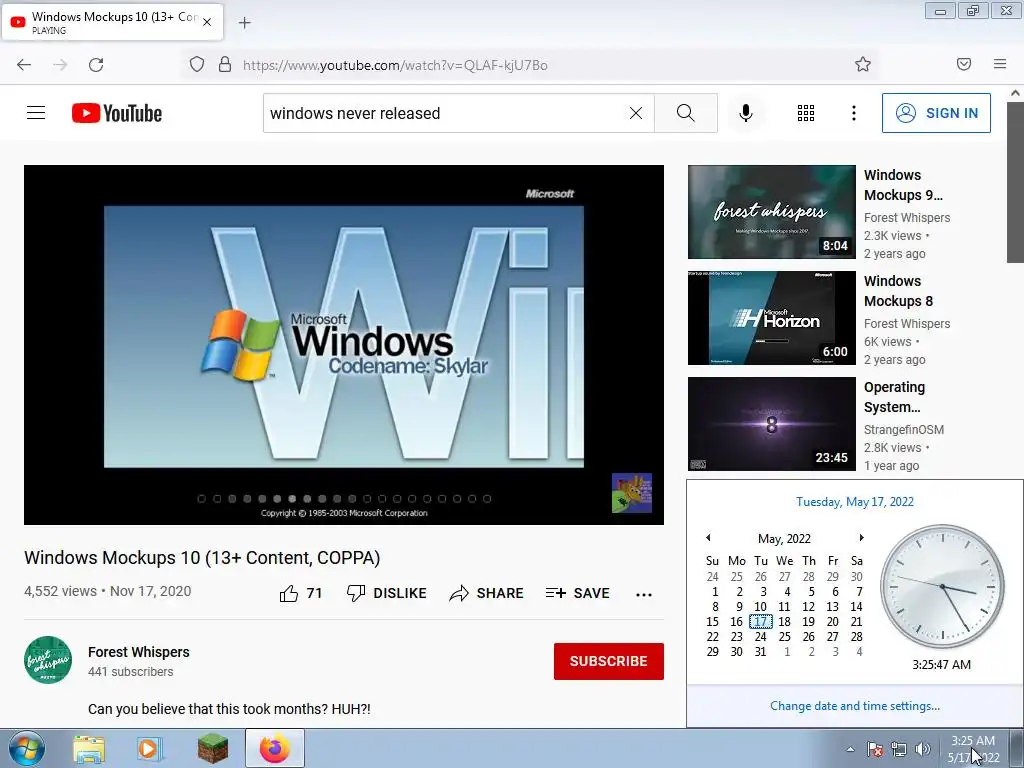This screenshot has height=768, width=1024.
Task: Save page to Pocket
Action: (x=964, y=64)
